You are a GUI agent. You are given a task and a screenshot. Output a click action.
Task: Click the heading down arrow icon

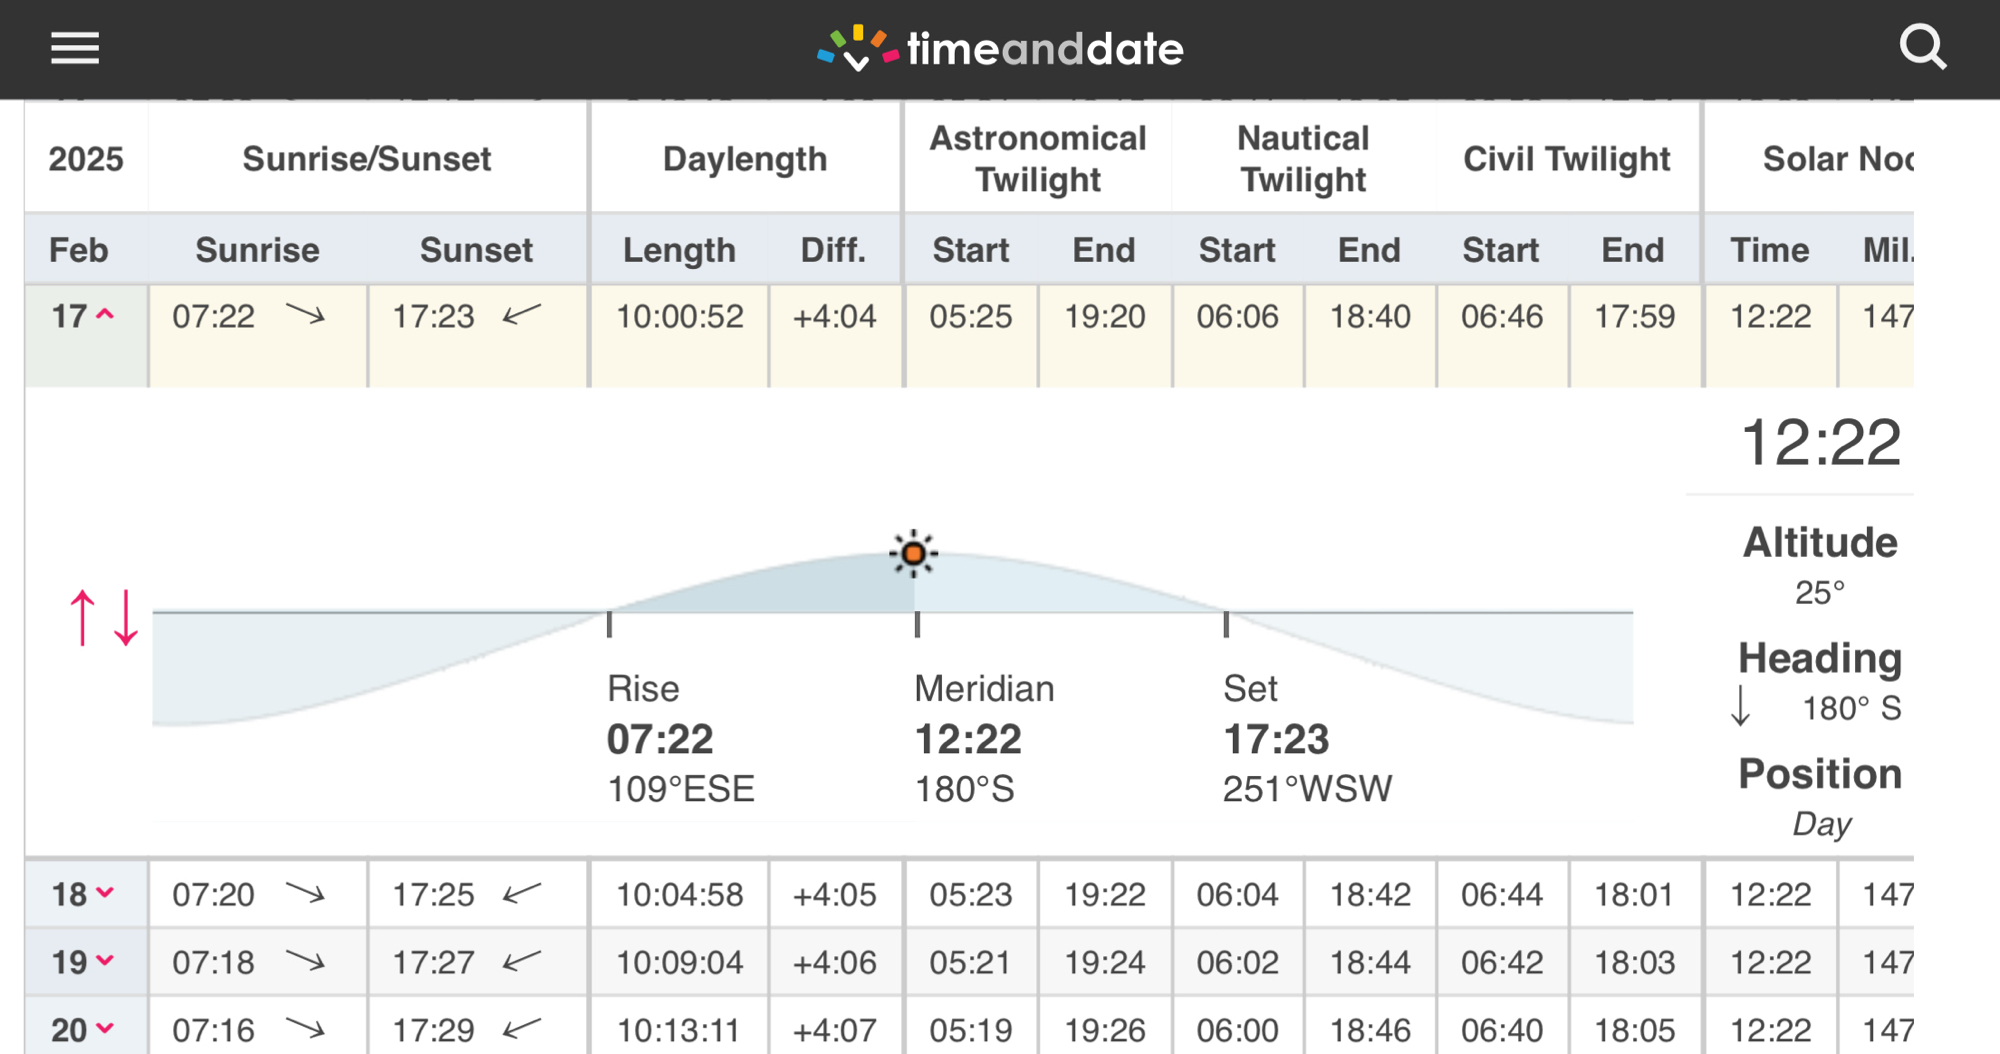tap(1741, 706)
